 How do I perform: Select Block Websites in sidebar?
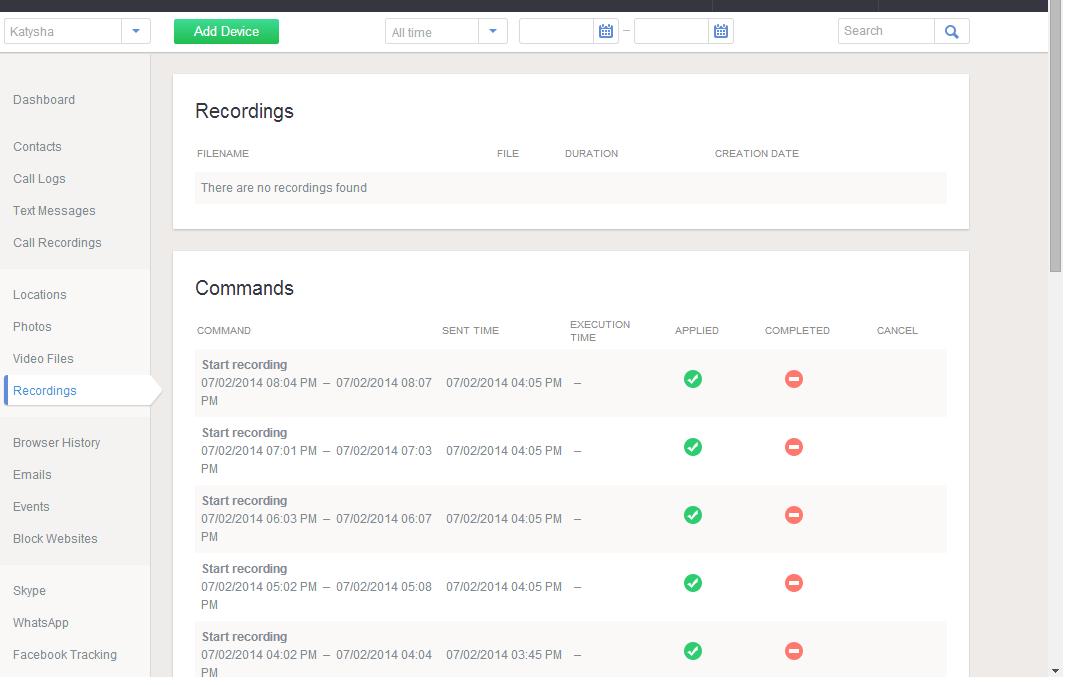[x=55, y=539]
